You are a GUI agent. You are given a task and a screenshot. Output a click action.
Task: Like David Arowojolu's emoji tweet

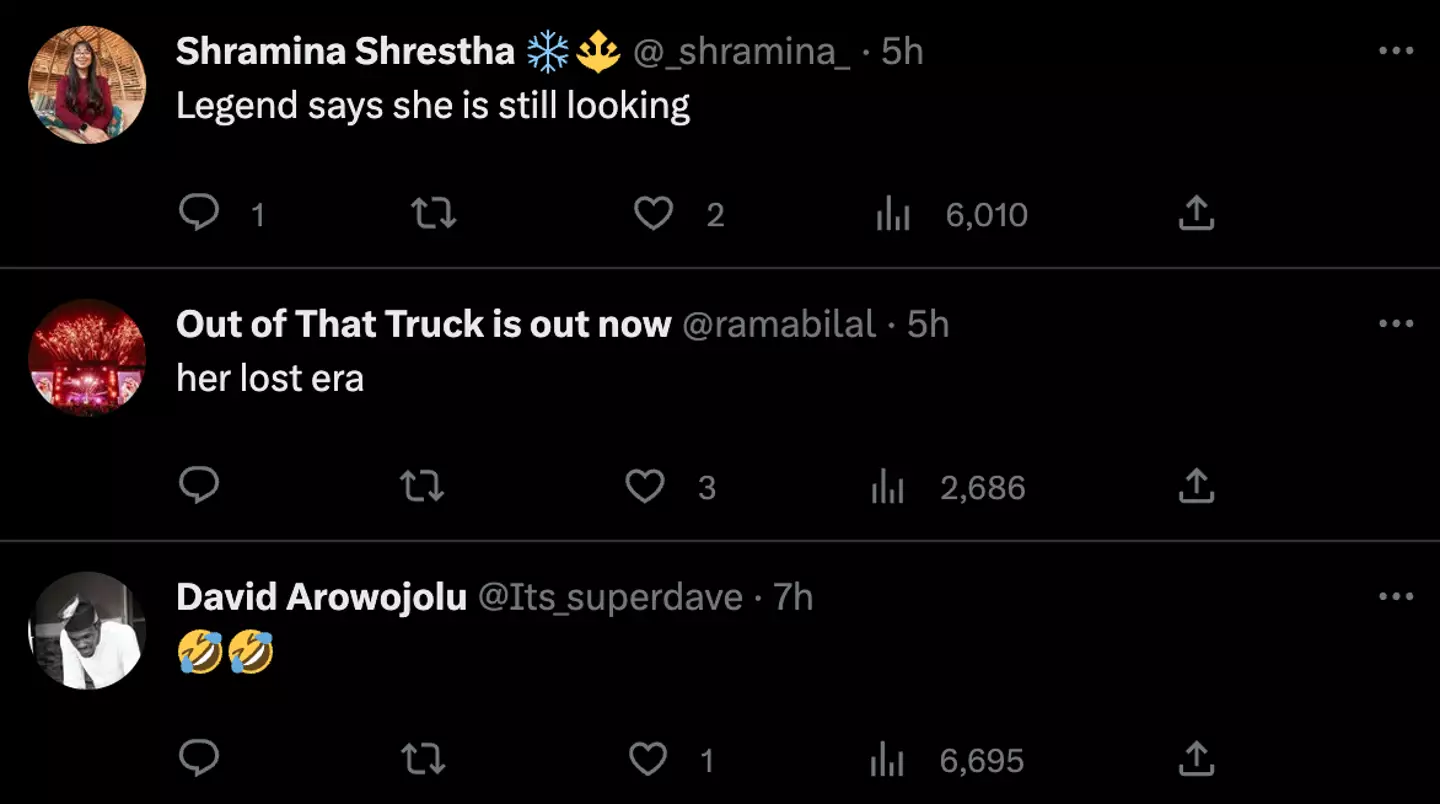(647, 760)
